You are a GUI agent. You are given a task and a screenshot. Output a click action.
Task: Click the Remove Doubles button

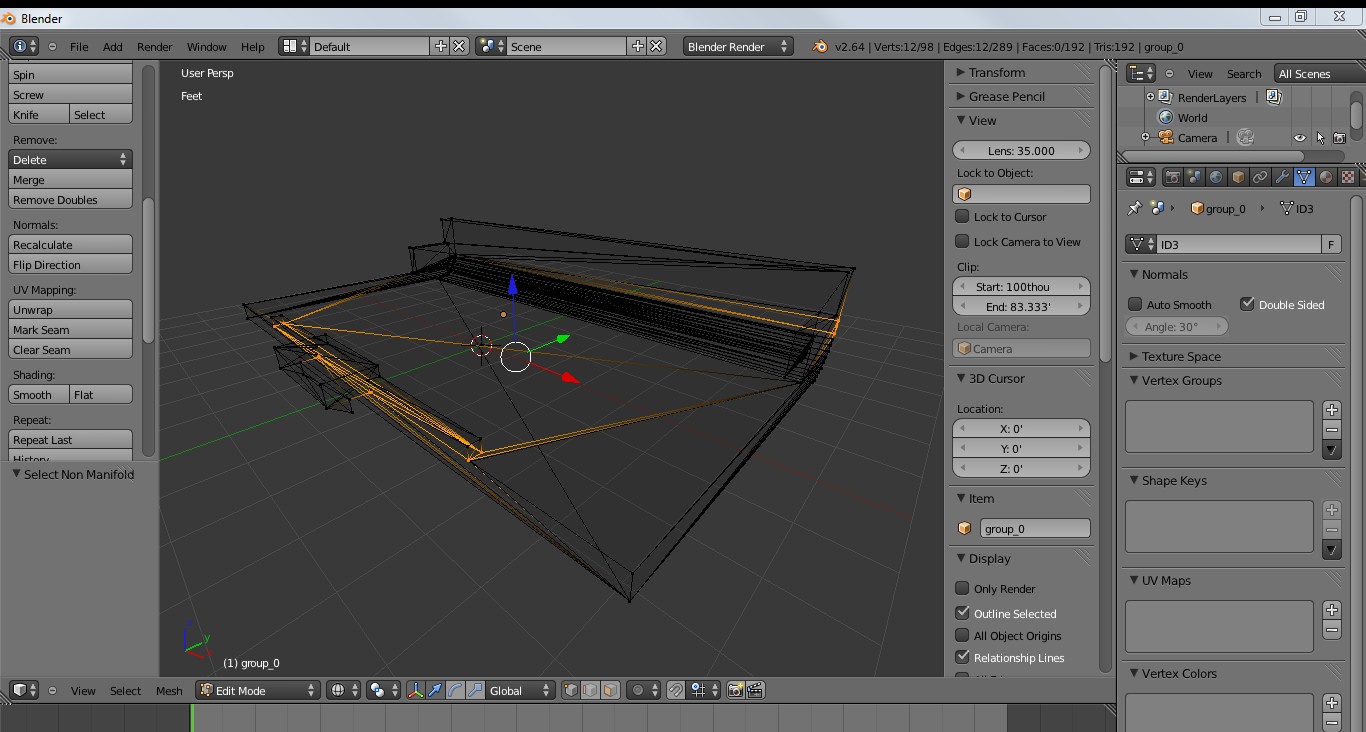click(x=71, y=199)
